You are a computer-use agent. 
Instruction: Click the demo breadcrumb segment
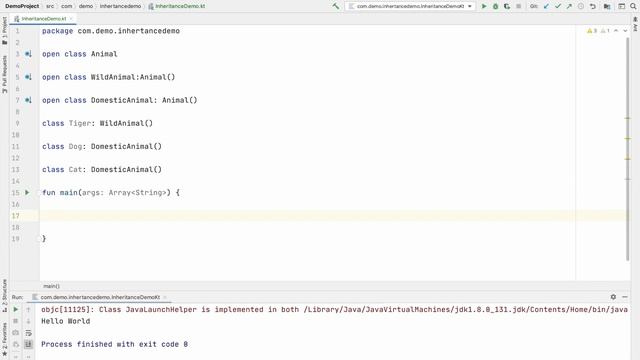point(86,6)
